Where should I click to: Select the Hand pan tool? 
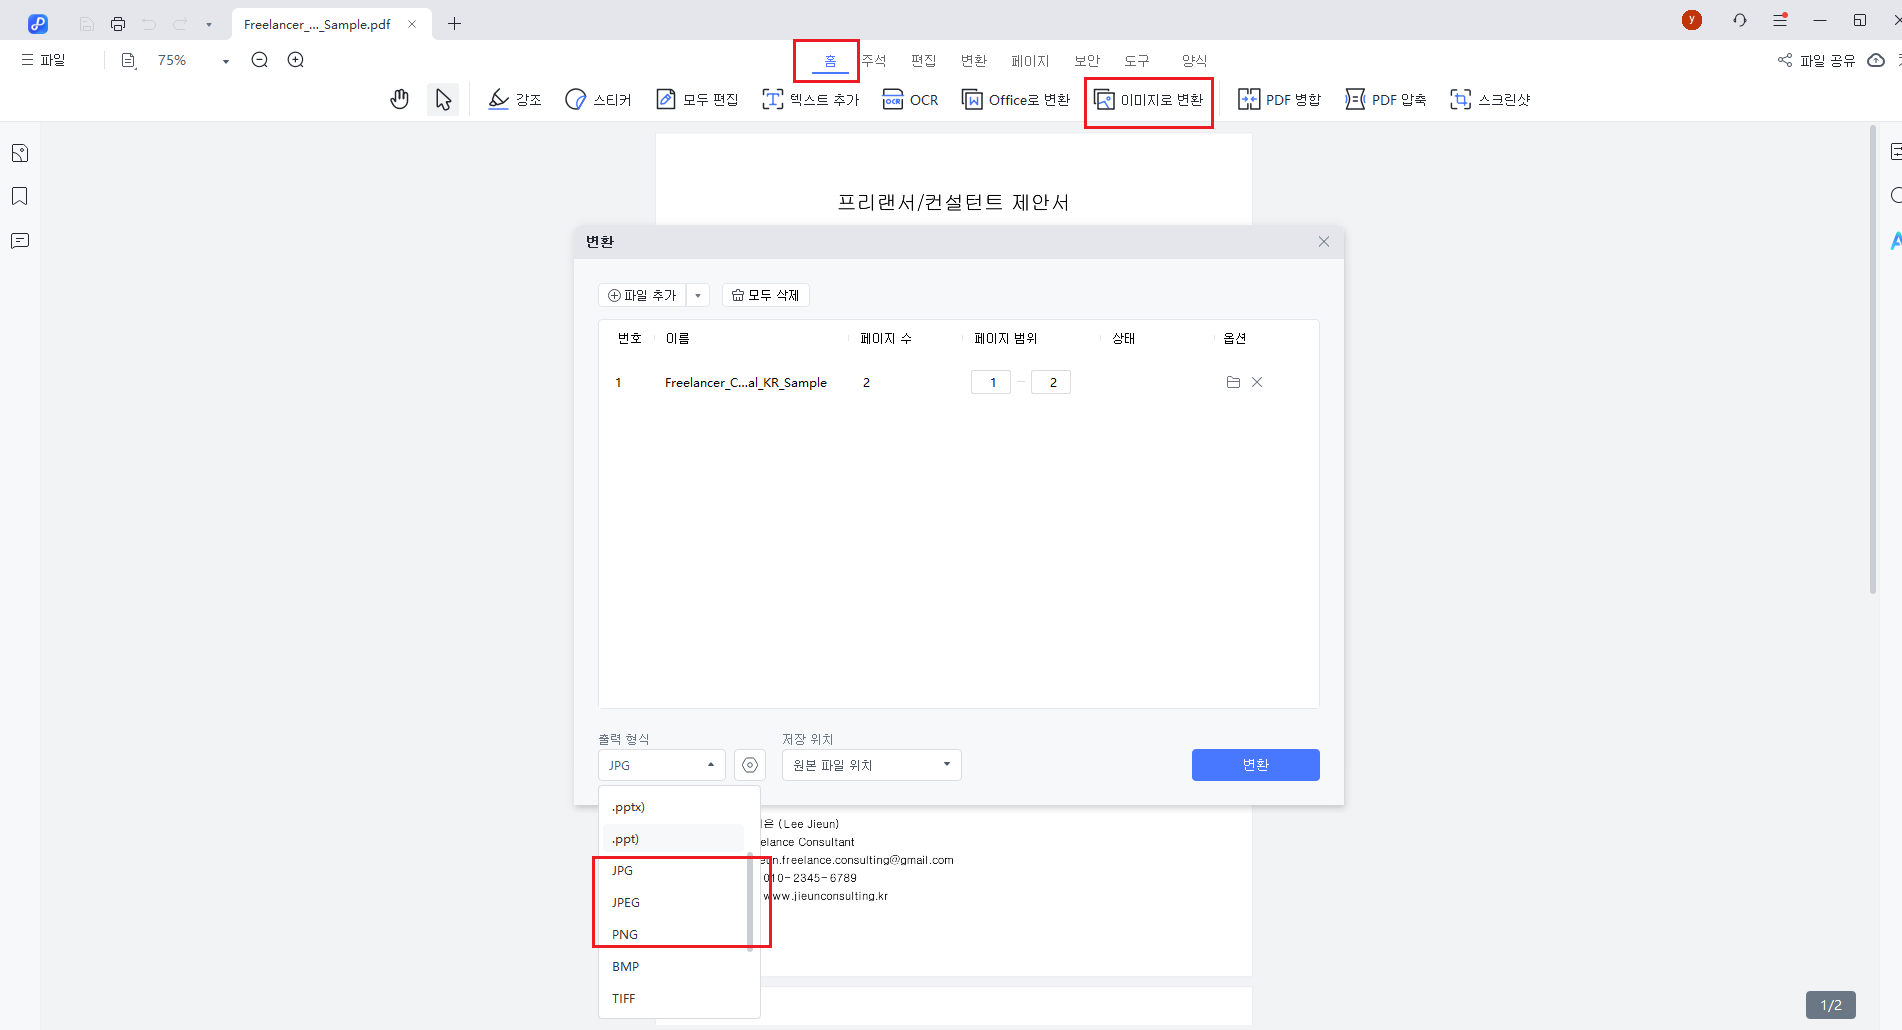click(x=399, y=99)
